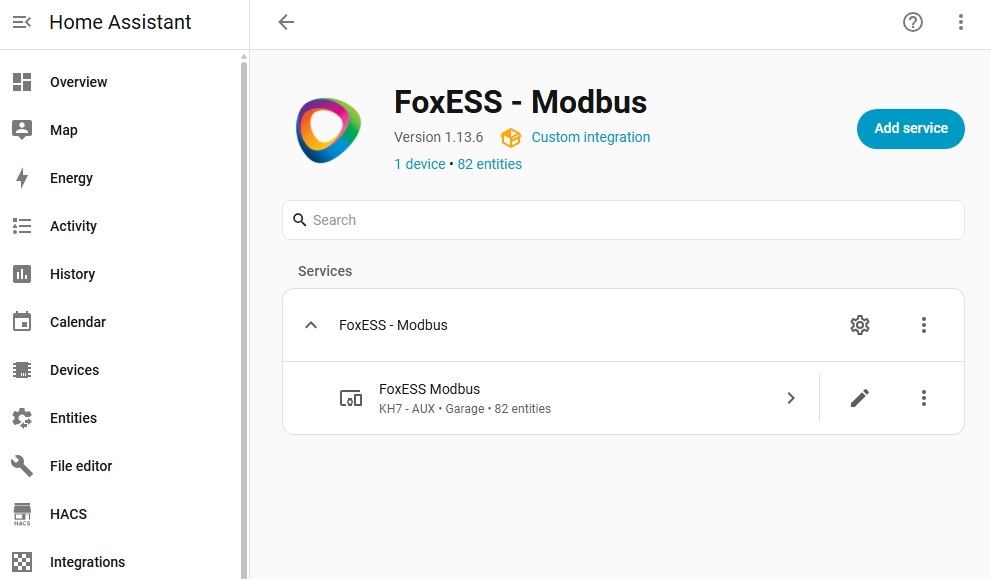
Task: Open File editor in the sidebar
Action: pos(120,466)
